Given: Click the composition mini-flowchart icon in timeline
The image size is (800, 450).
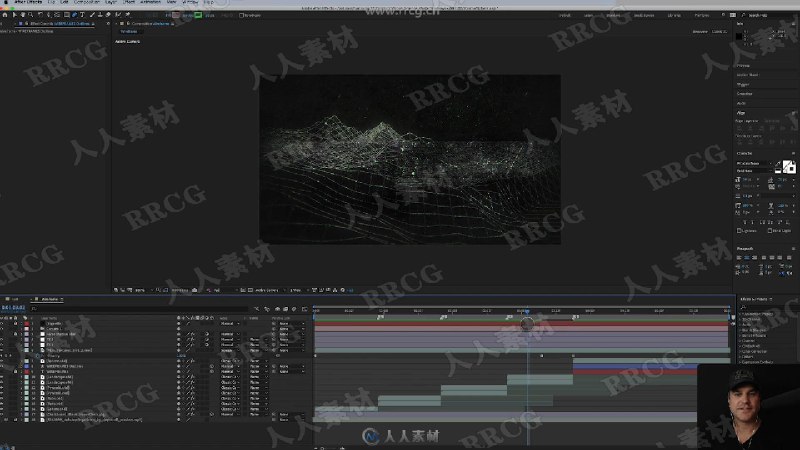Looking at the screenshot, I should [x=256, y=308].
